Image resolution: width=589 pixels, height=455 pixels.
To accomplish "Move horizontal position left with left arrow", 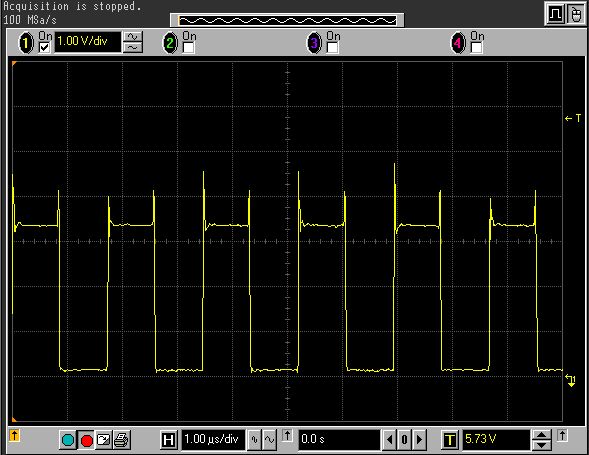I will [389, 440].
